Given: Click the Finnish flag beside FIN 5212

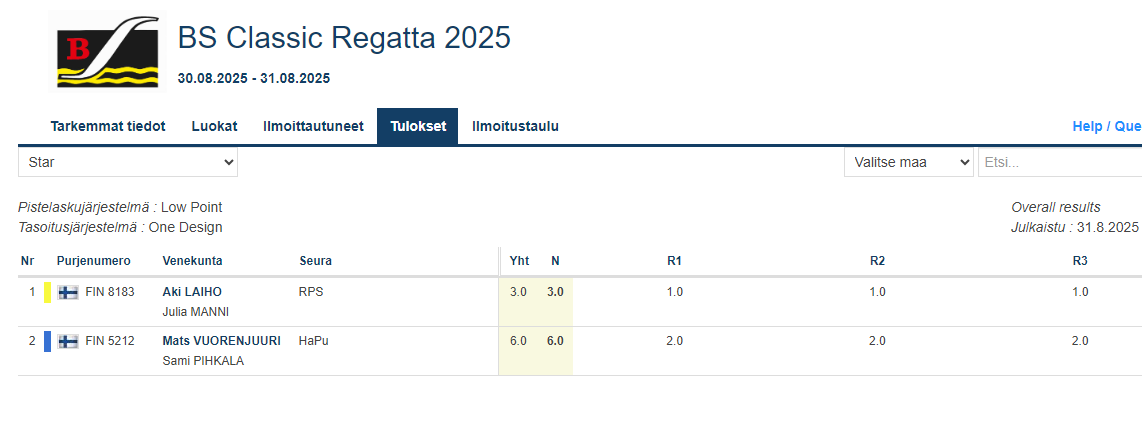Looking at the screenshot, I should point(68,341).
